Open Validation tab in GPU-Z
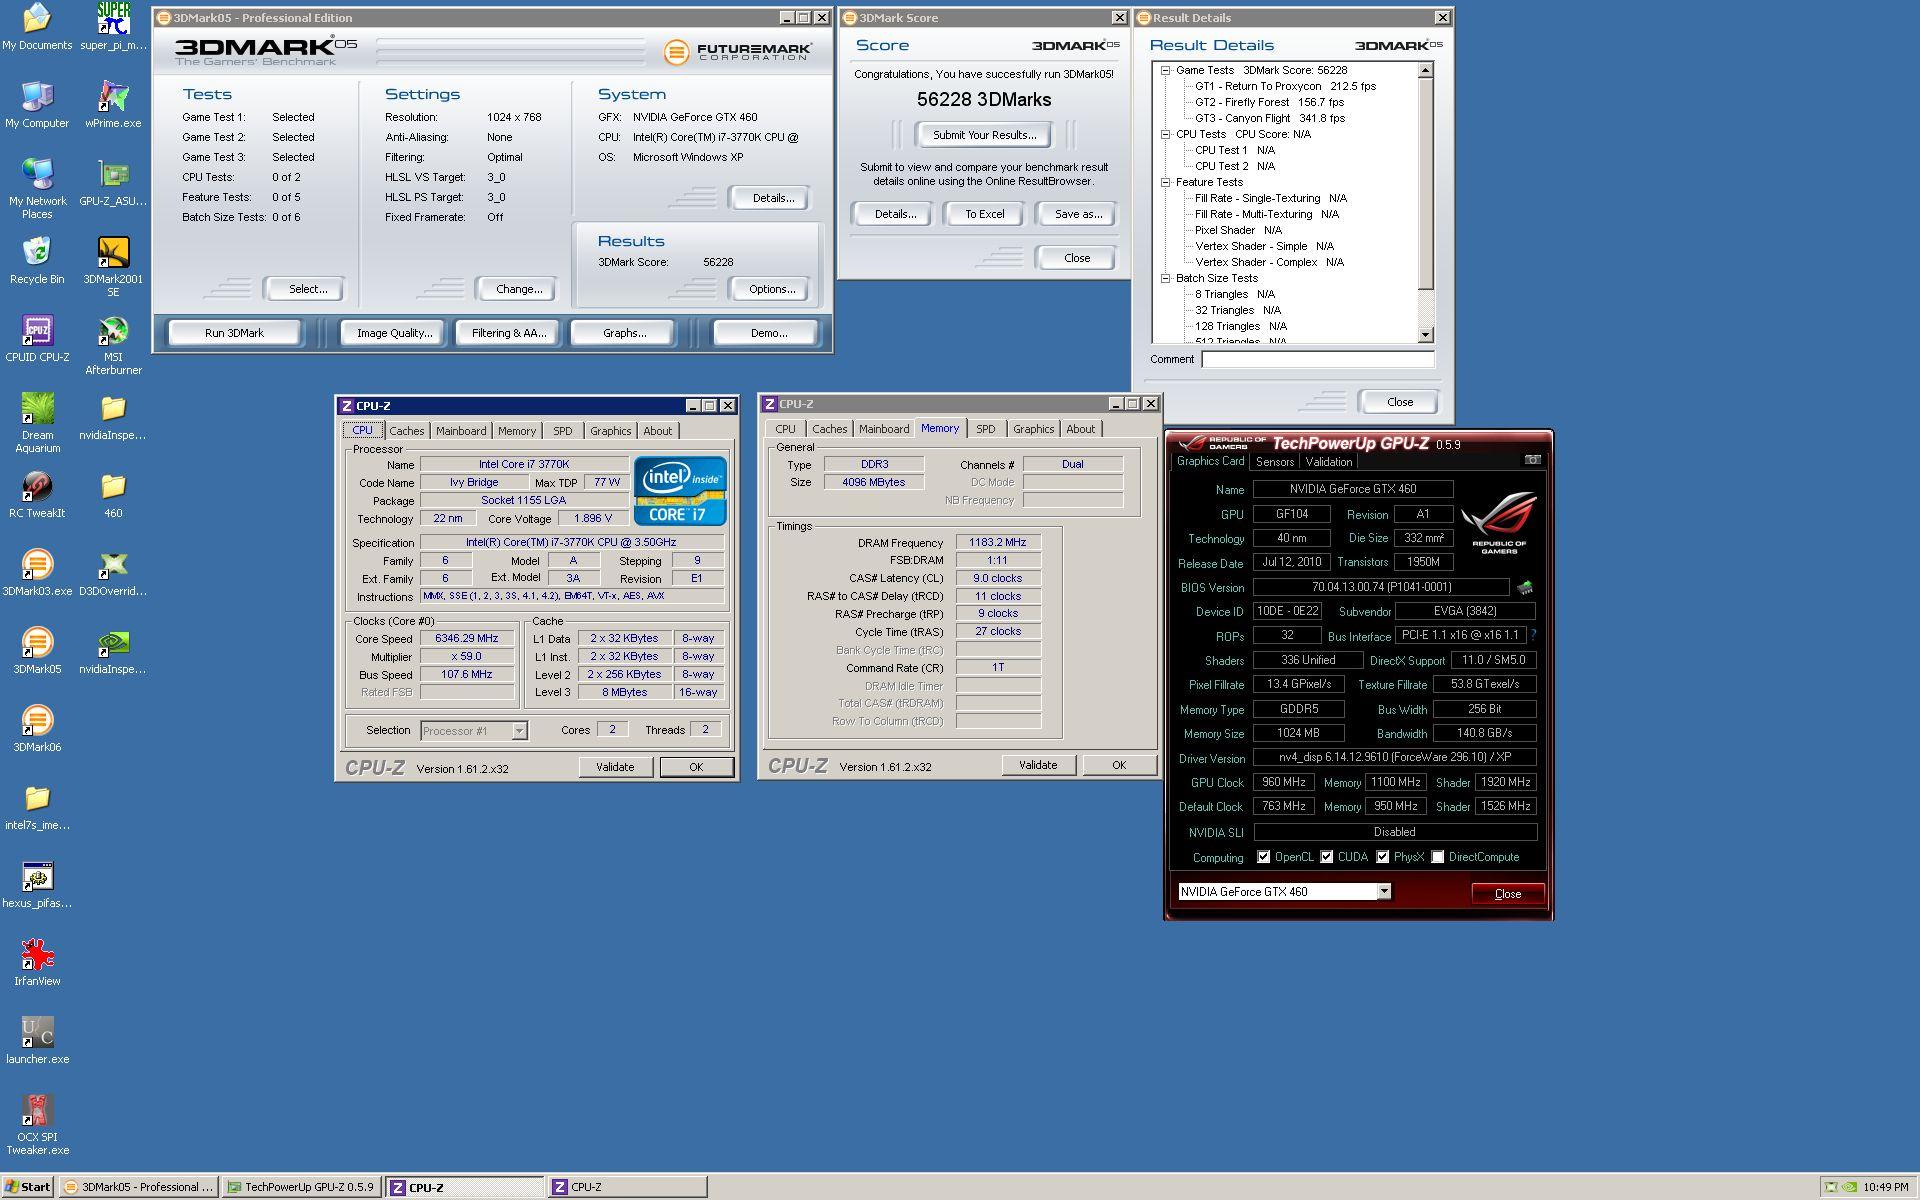Image resolution: width=1920 pixels, height=1200 pixels. pos(1328,462)
